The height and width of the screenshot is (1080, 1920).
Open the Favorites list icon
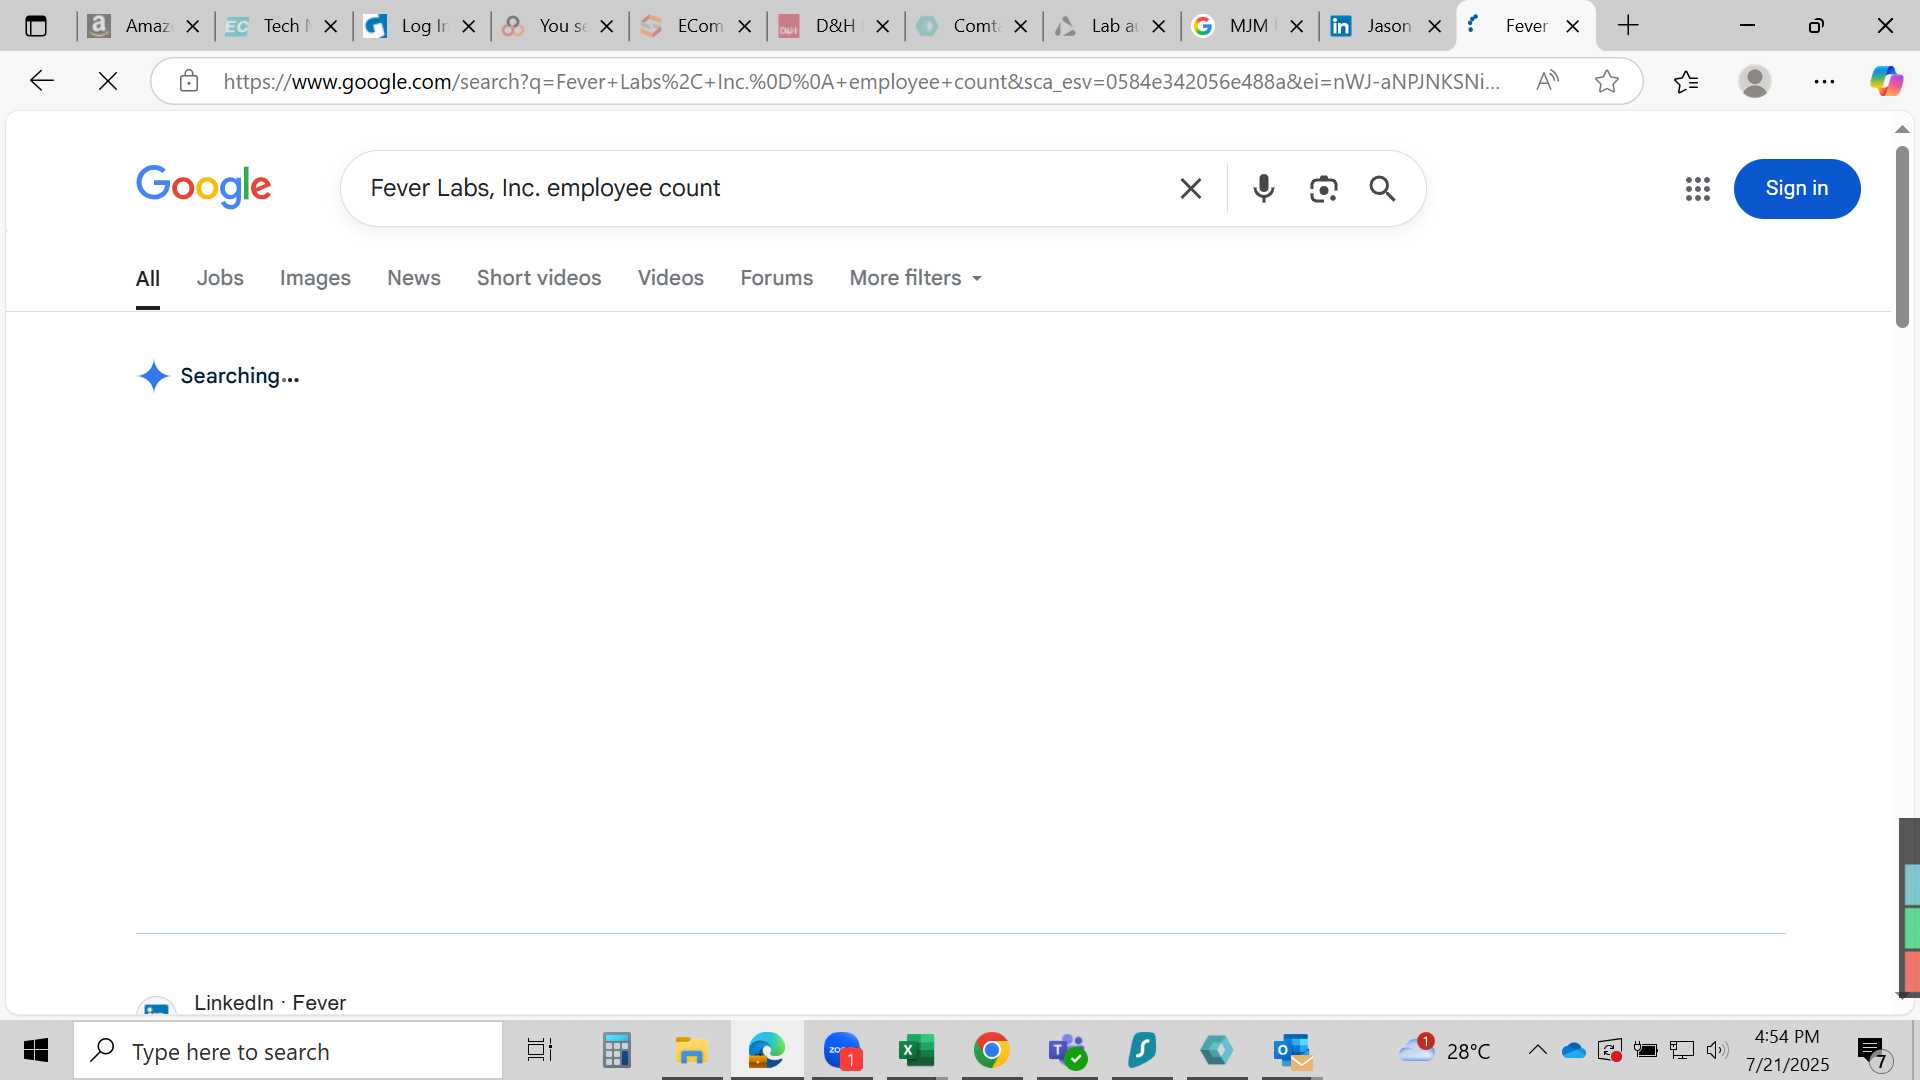click(x=1686, y=81)
